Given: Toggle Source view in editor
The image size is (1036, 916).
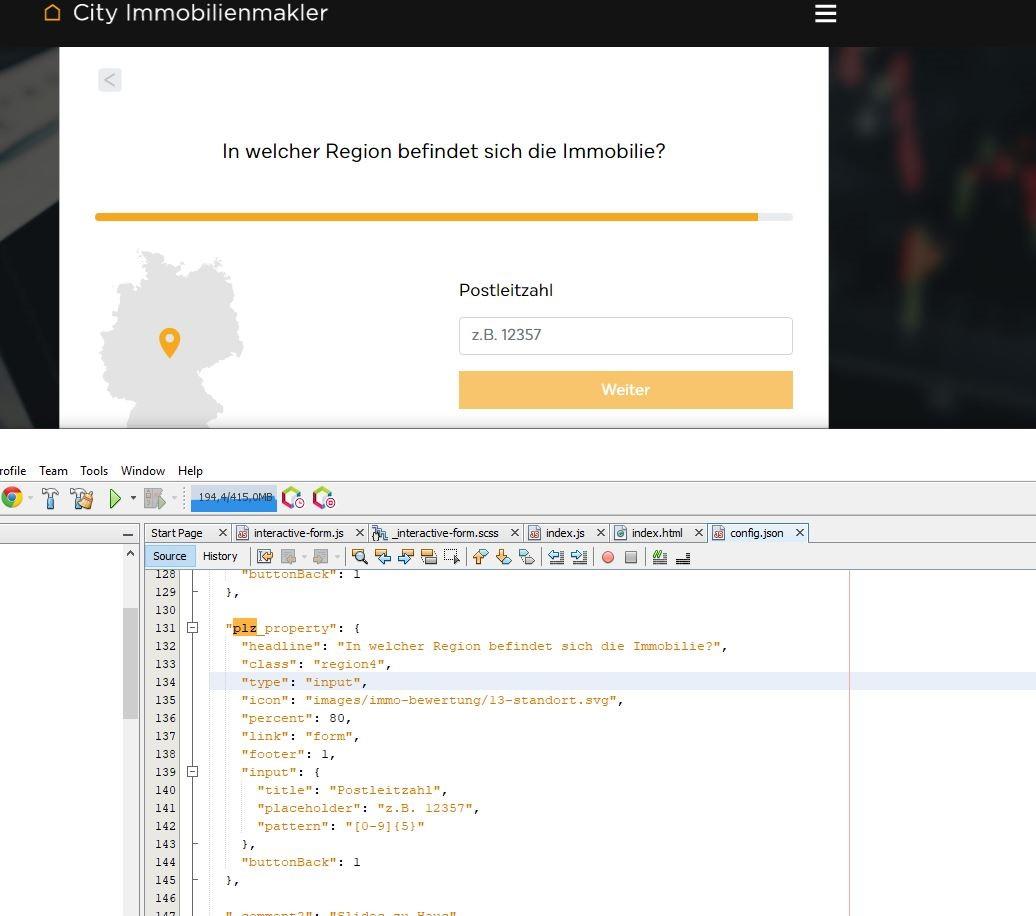Looking at the screenshot, I should pos(169,556).
